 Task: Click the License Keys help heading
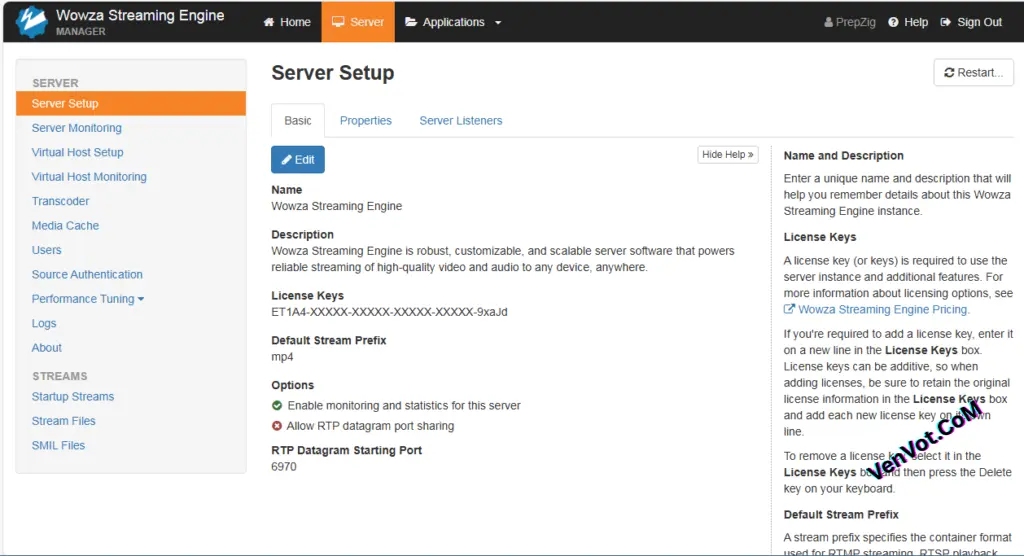(x=820, y=237)
